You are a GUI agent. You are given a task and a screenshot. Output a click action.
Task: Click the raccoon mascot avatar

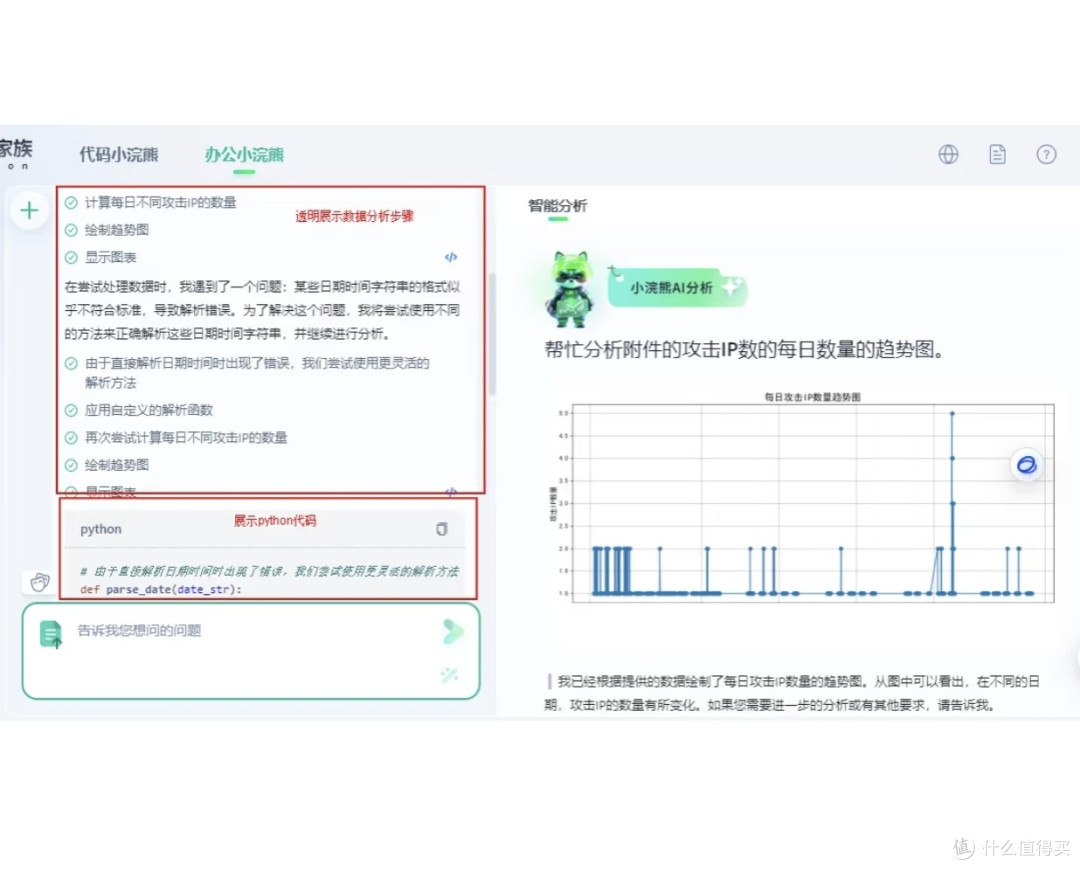click(571, 289)
